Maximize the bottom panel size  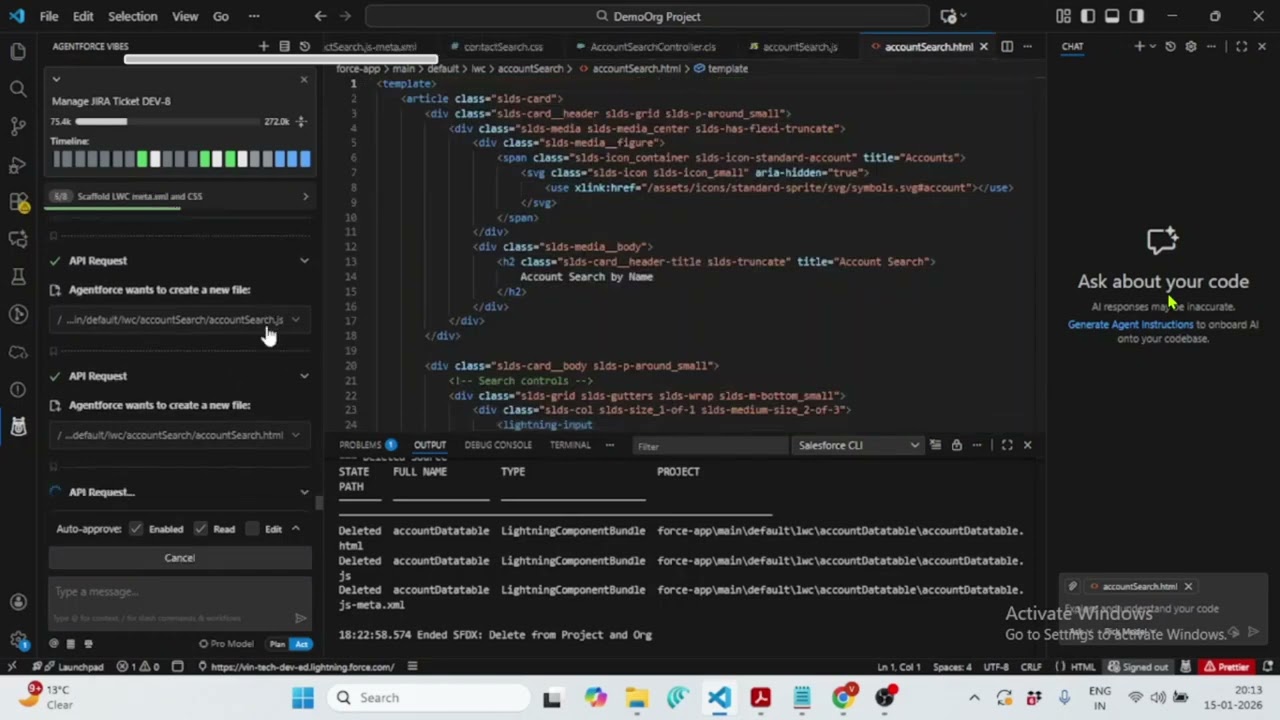1007,445
